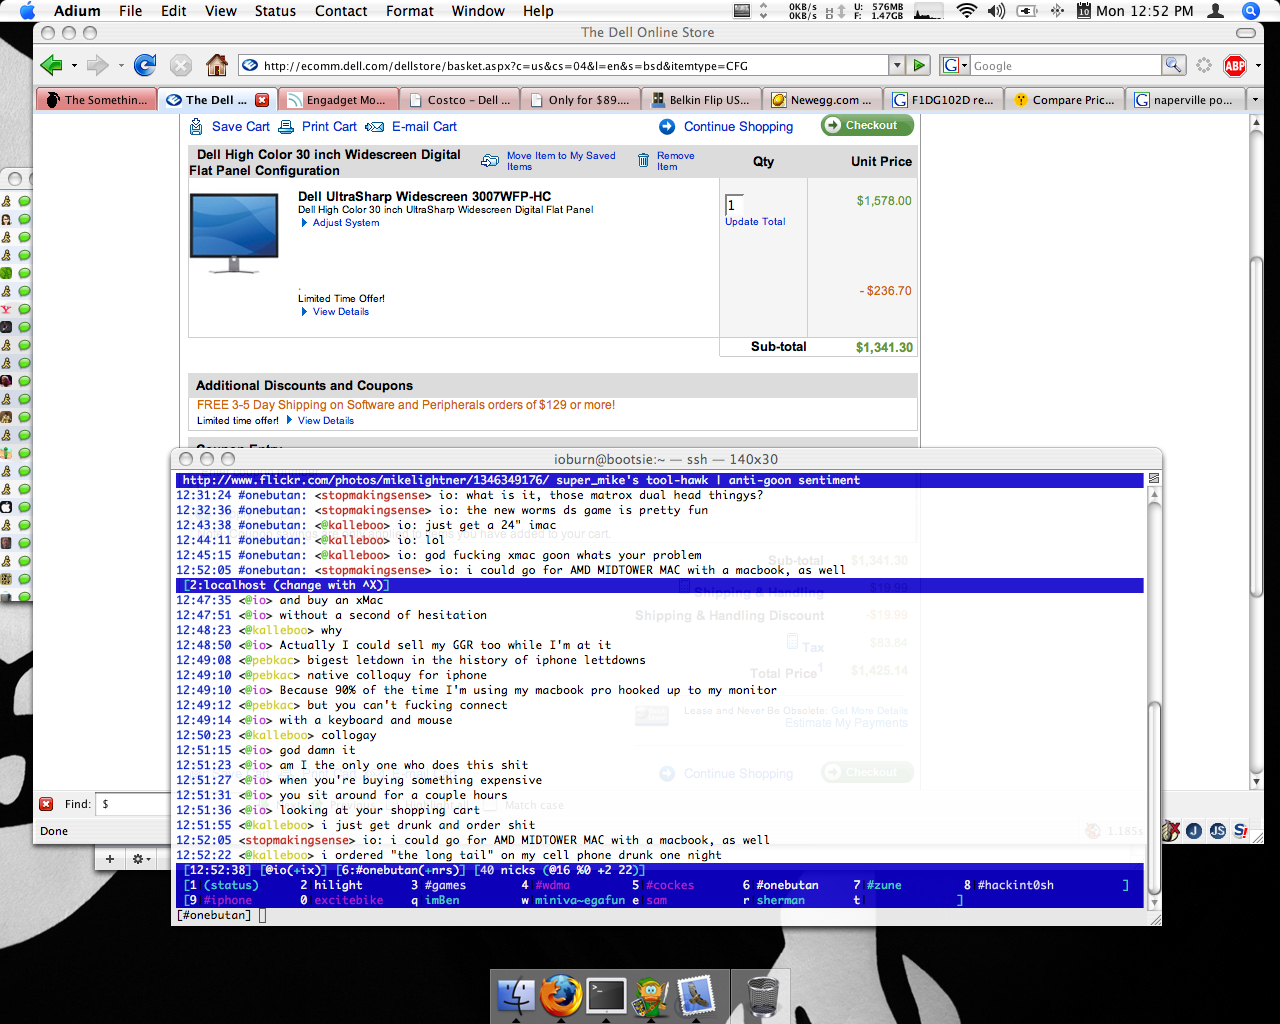The width and height of the screenshot is (1280, 1024).
Task: Open the Apple menu
Action: click(26, 11)
